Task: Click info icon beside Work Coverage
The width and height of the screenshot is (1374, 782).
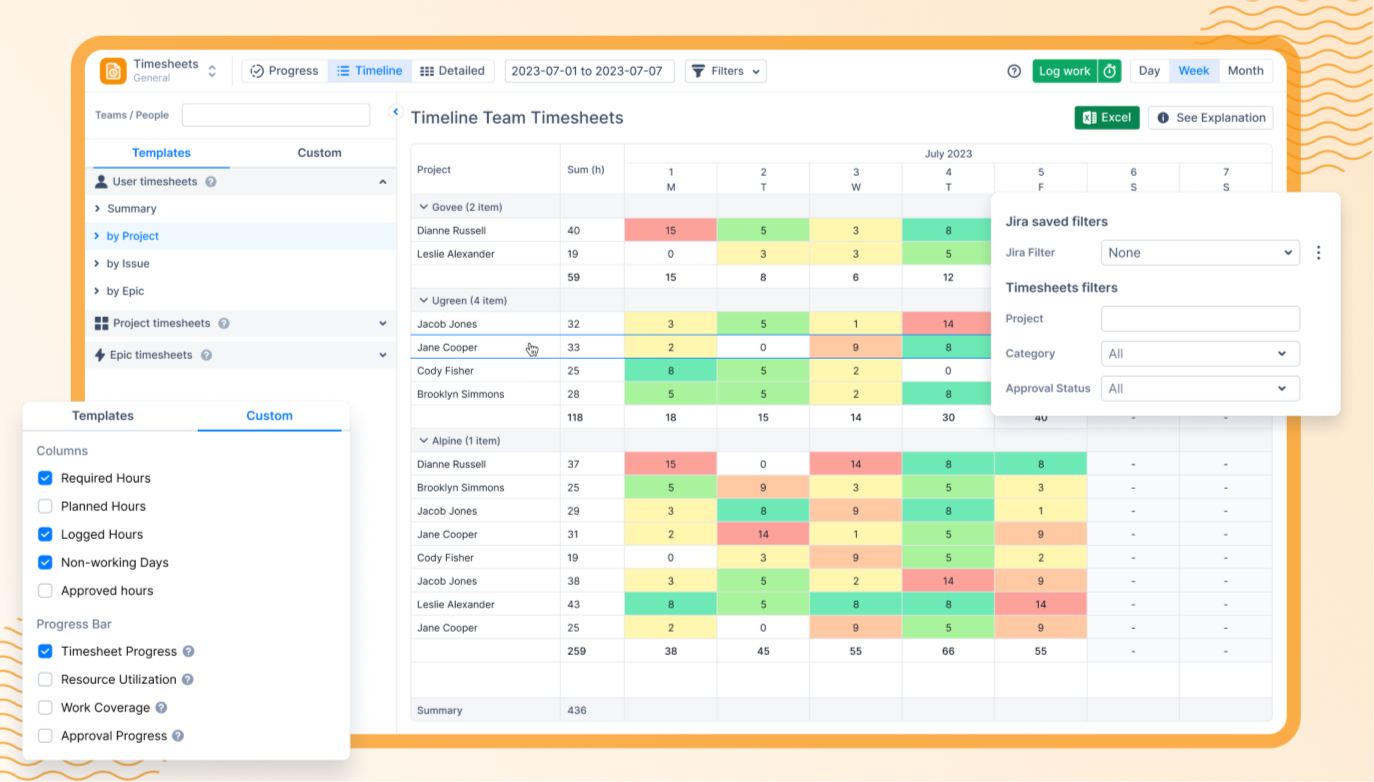Action: [161, 708]
